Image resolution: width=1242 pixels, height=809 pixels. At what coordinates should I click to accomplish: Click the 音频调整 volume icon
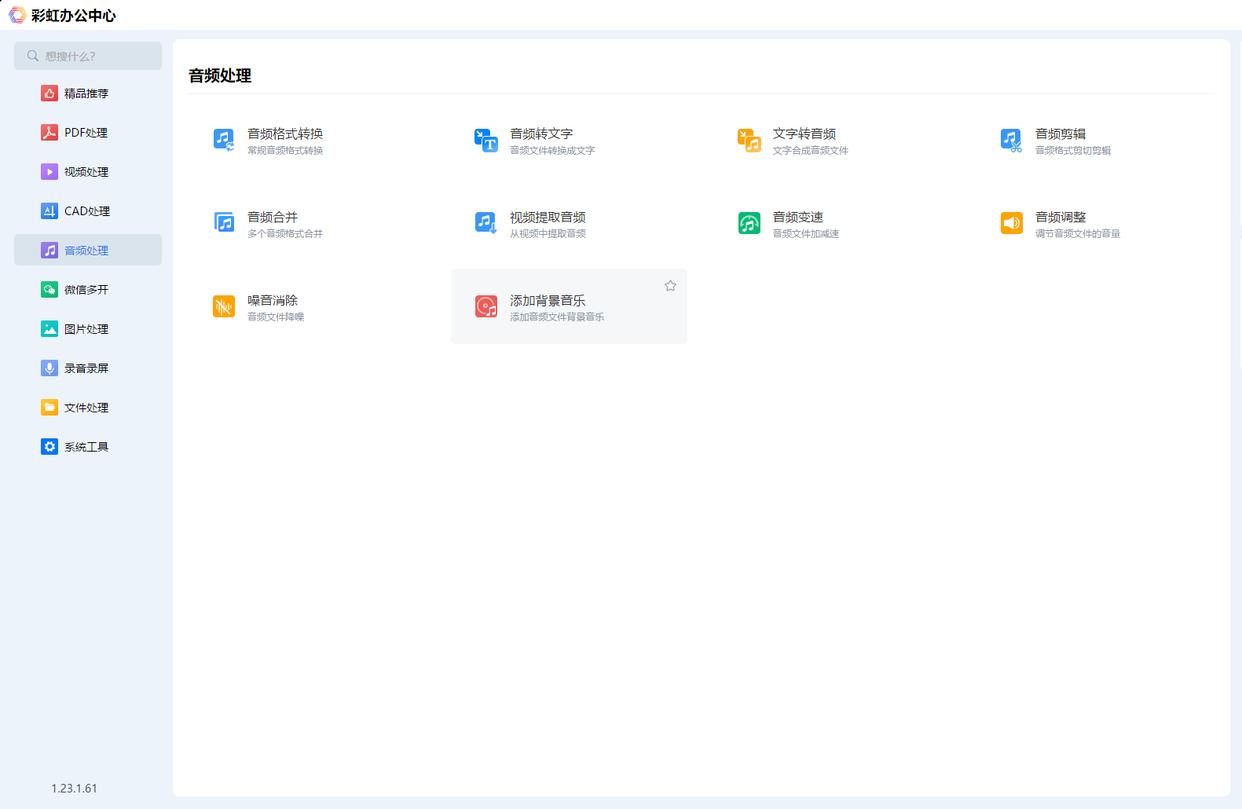[1011, 223]
